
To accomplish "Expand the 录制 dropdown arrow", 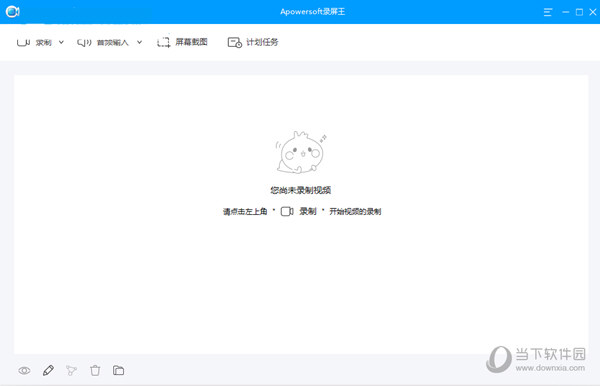I will click(x=61, y=42).
